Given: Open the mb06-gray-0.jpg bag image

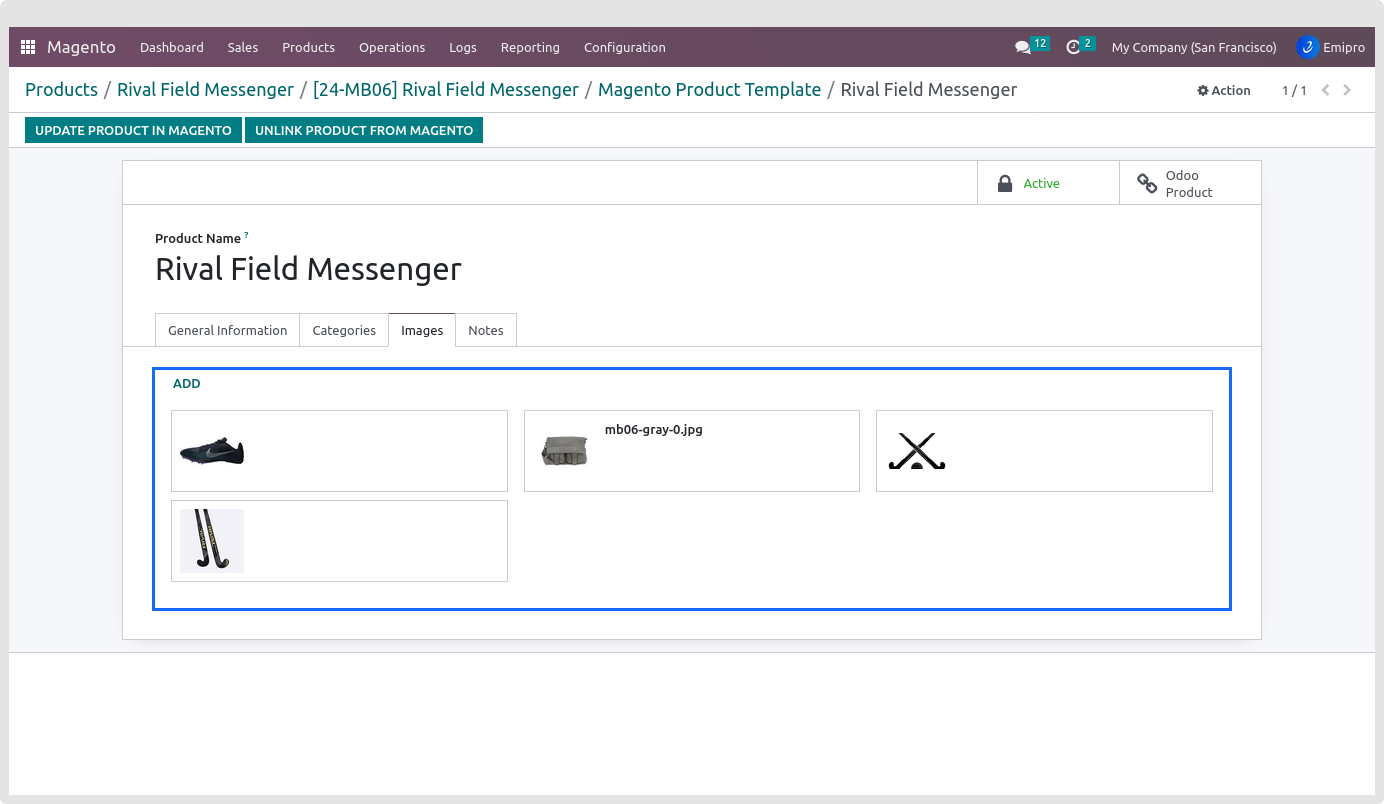Looking at the screenshot, I should (x=565, y=451).
